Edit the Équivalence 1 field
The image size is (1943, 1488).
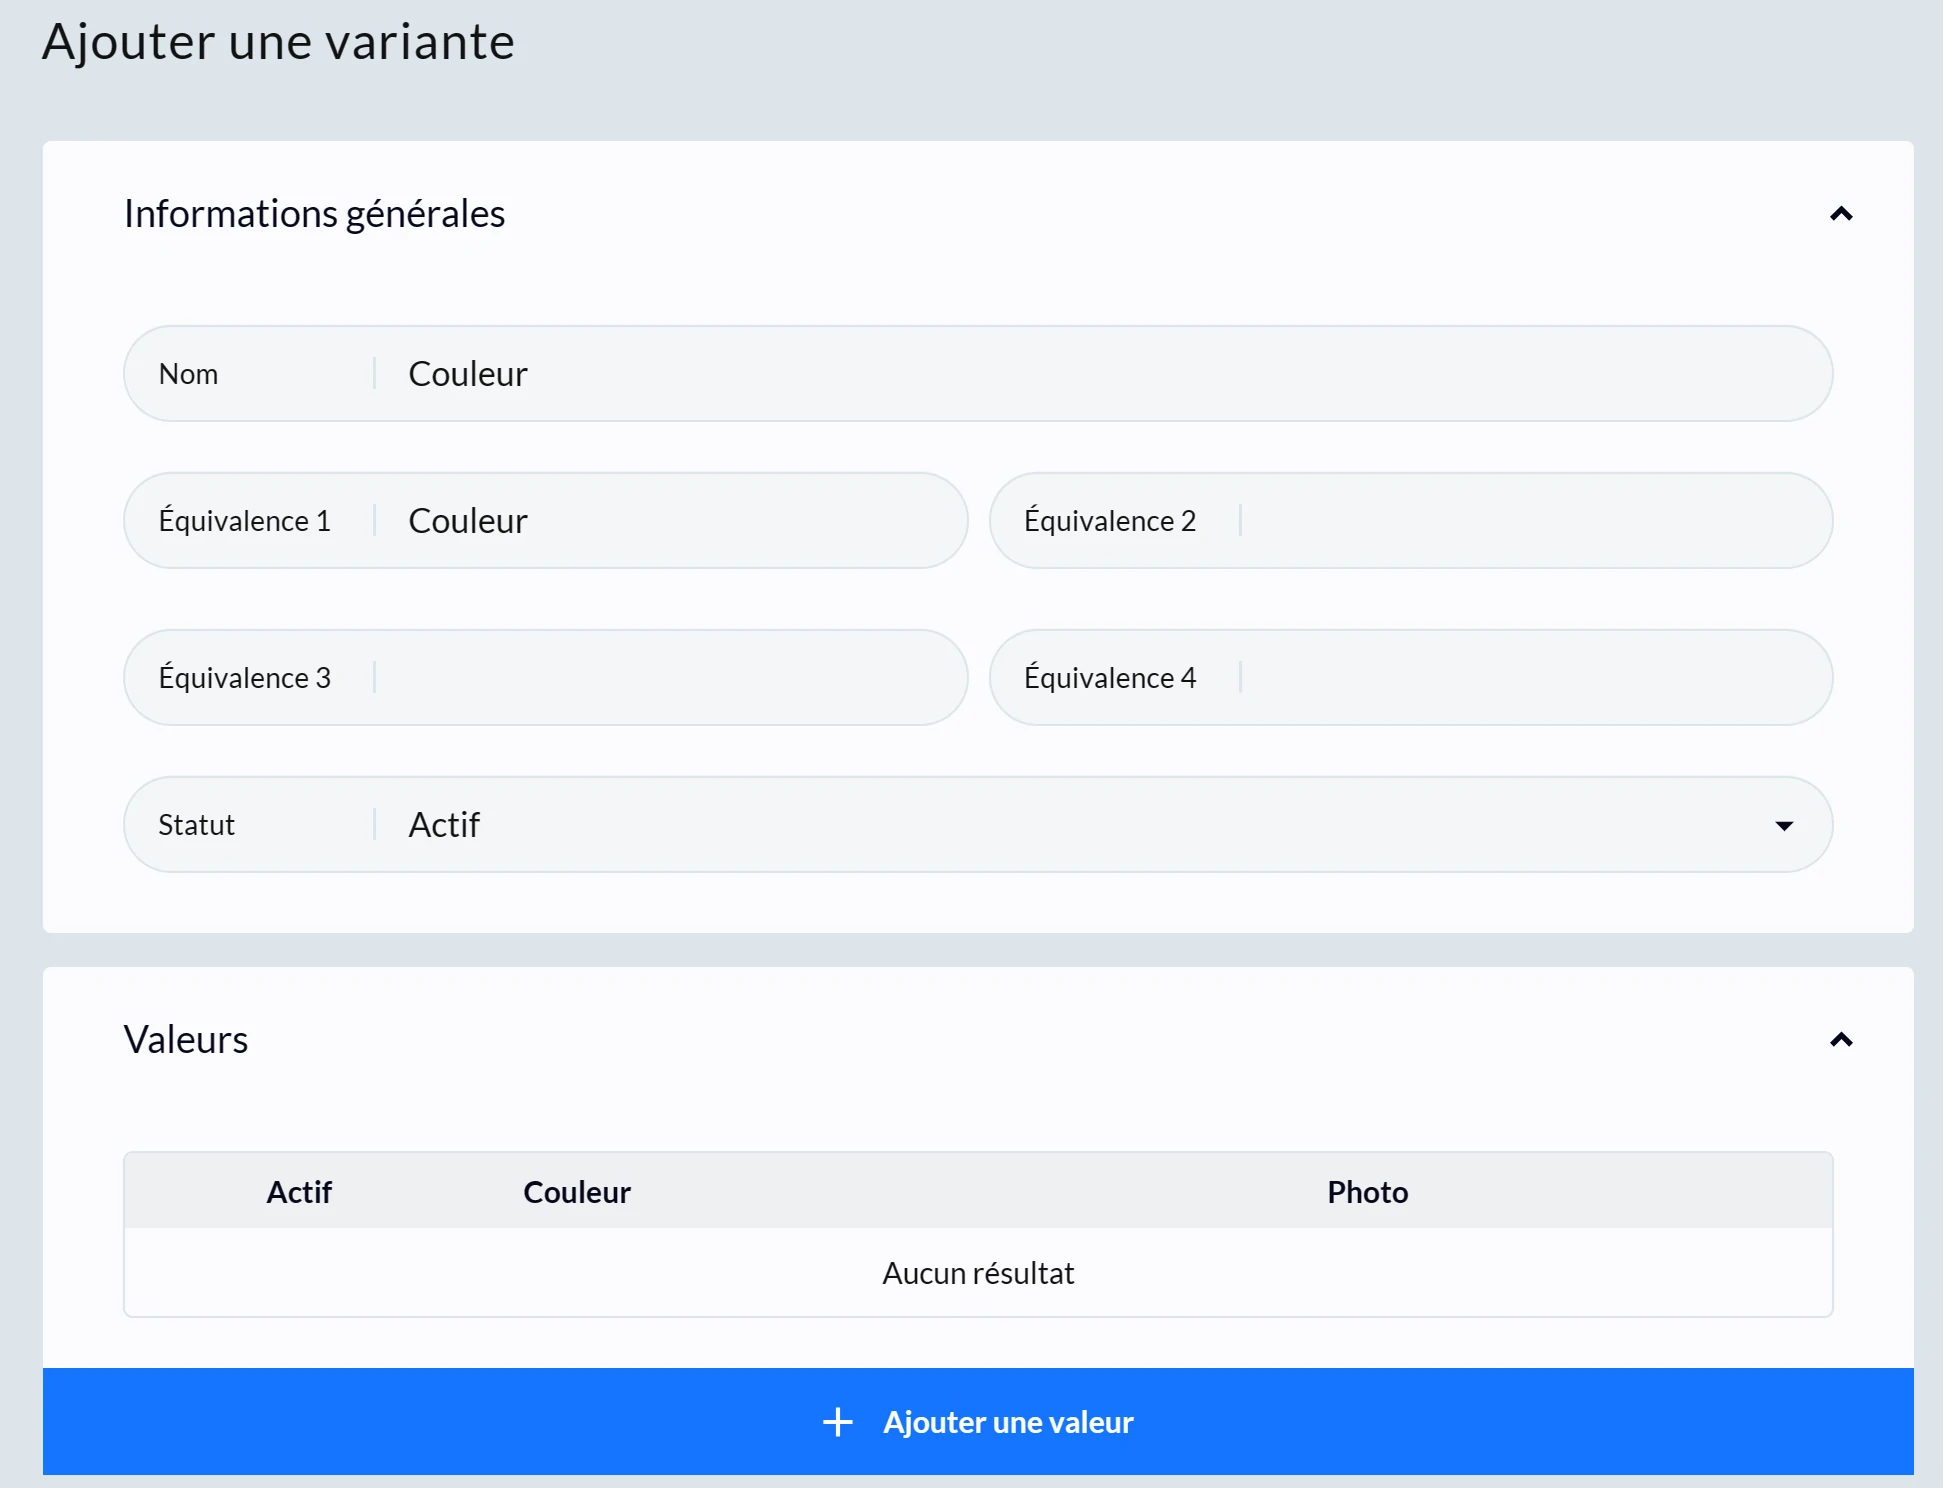point(545,520)
